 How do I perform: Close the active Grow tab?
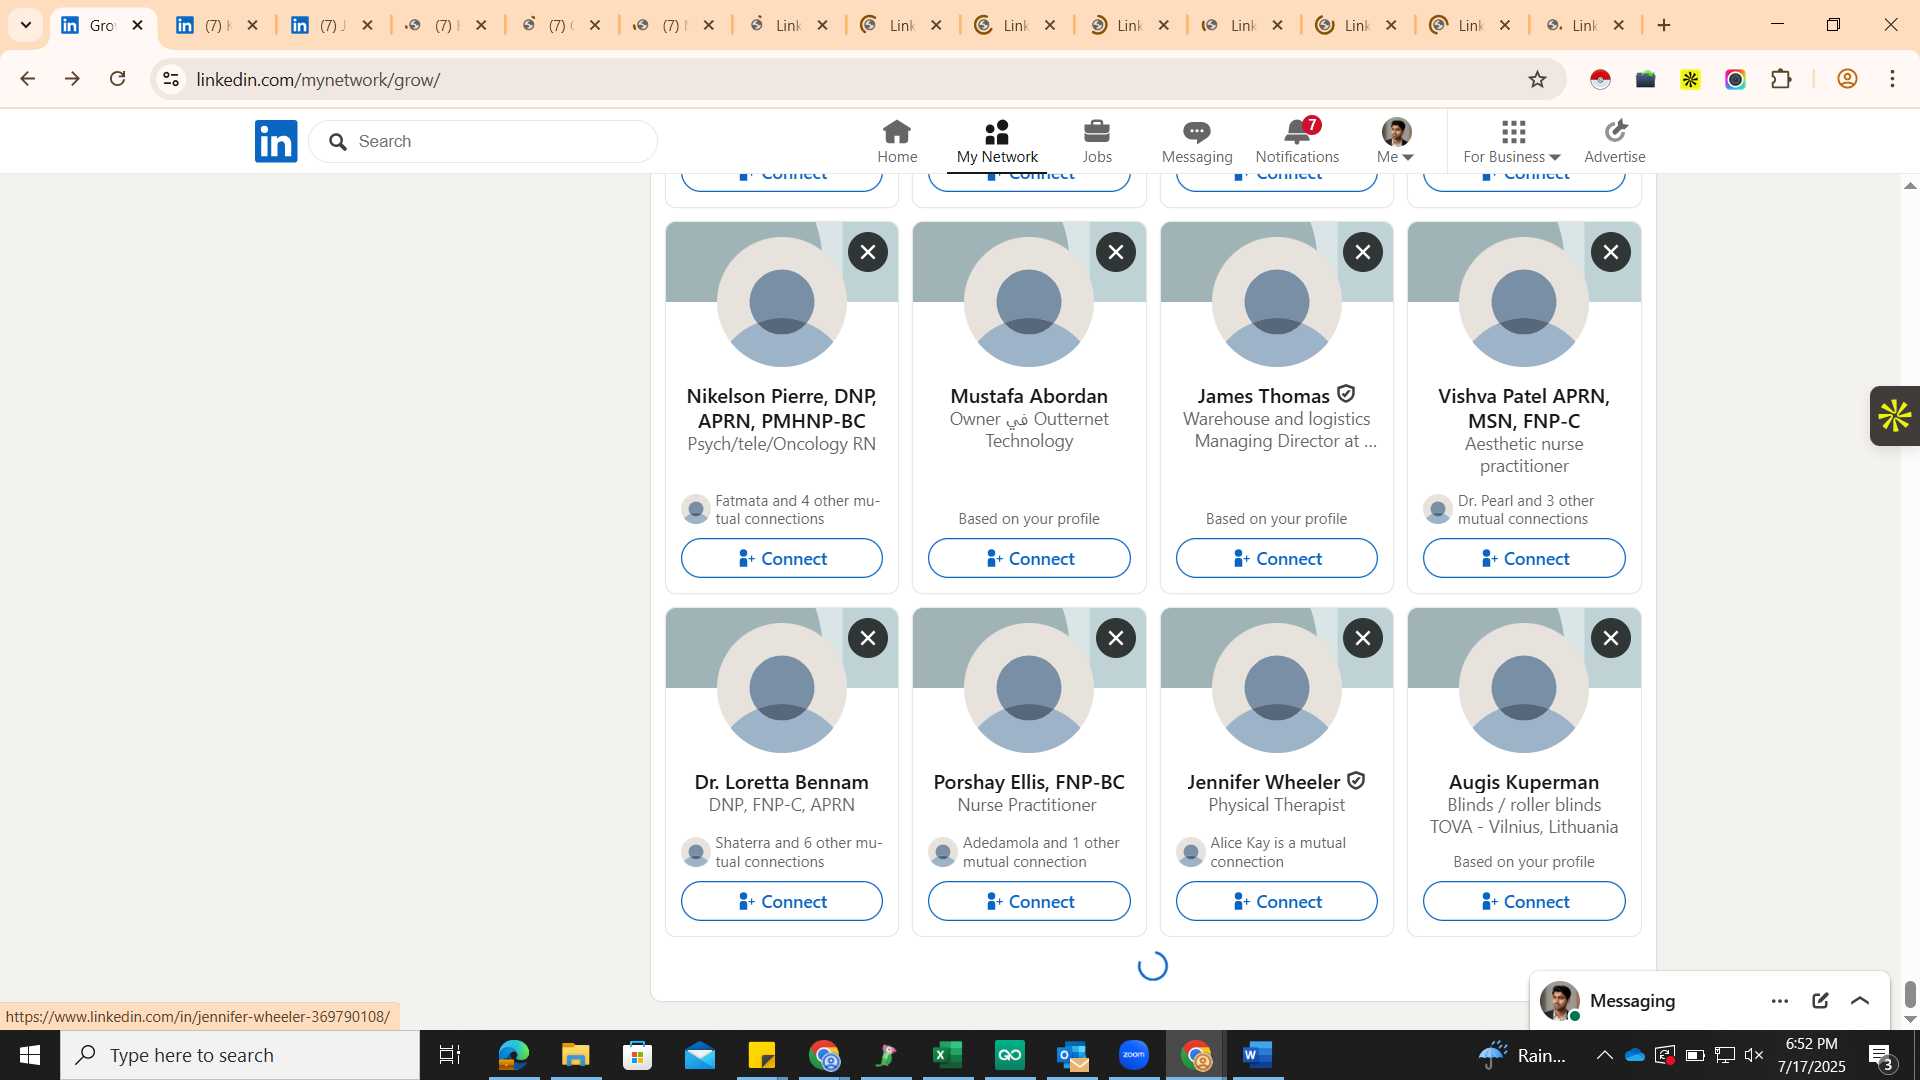pos(138,25)
